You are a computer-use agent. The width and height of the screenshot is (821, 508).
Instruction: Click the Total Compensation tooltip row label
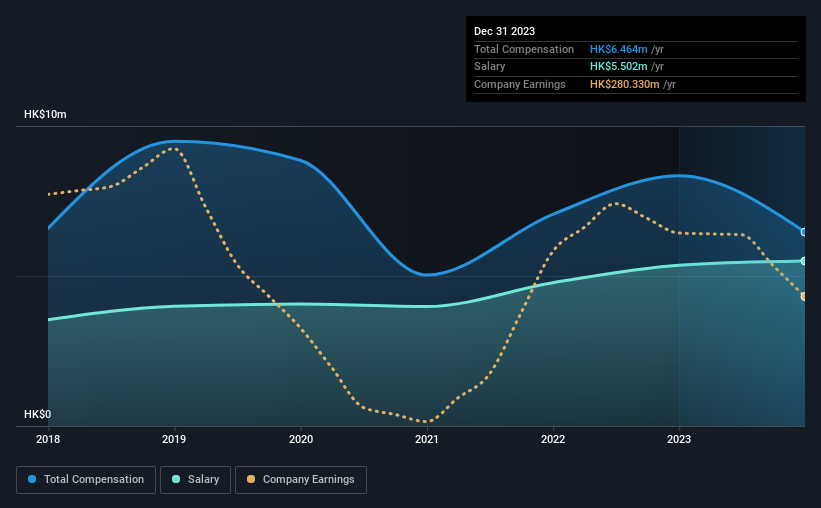[x=524, y=49]
